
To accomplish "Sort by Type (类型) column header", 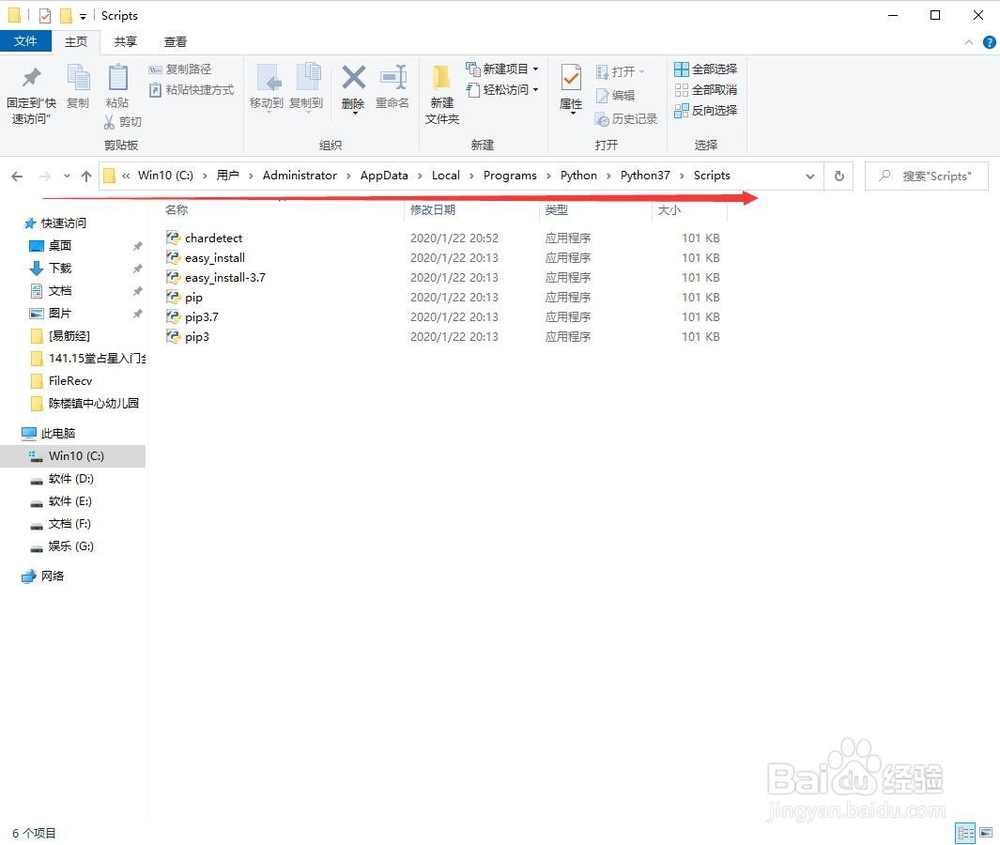I will click(x=556, y=210).
